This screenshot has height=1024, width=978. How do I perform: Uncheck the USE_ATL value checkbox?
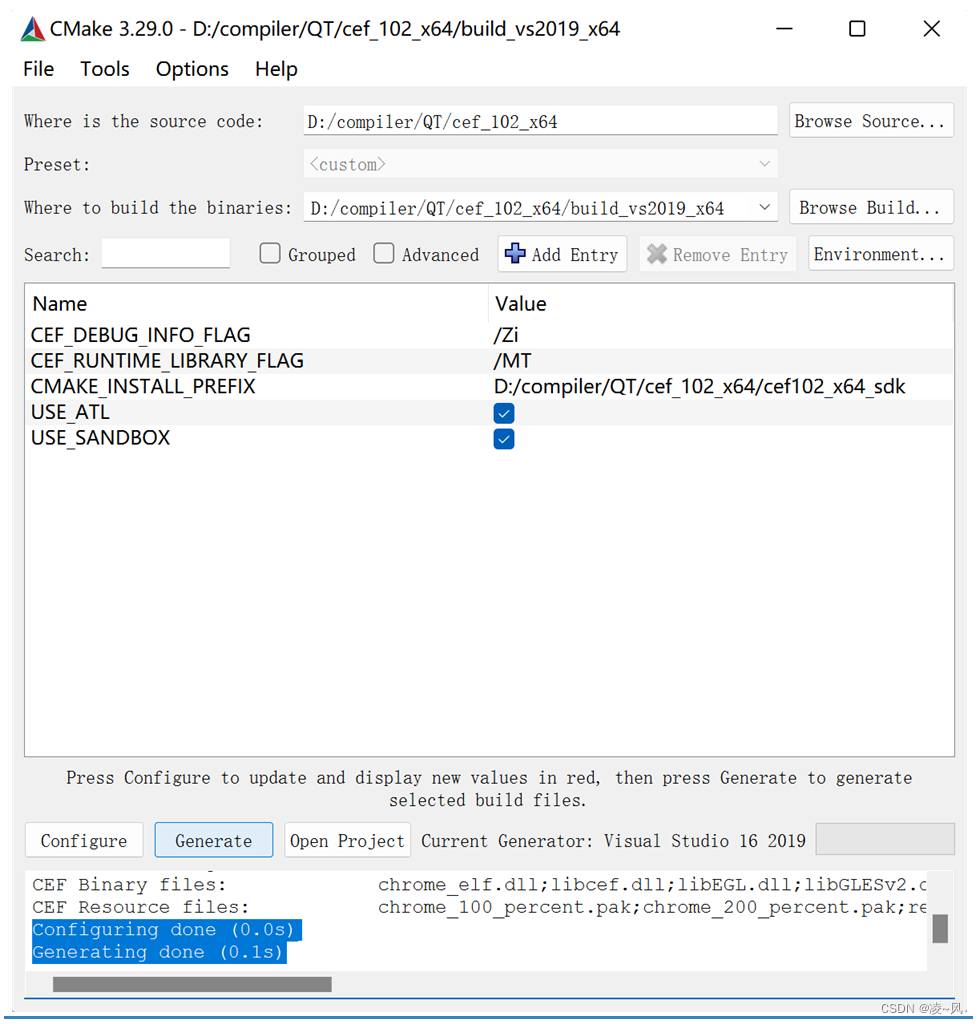click(504, 413)
